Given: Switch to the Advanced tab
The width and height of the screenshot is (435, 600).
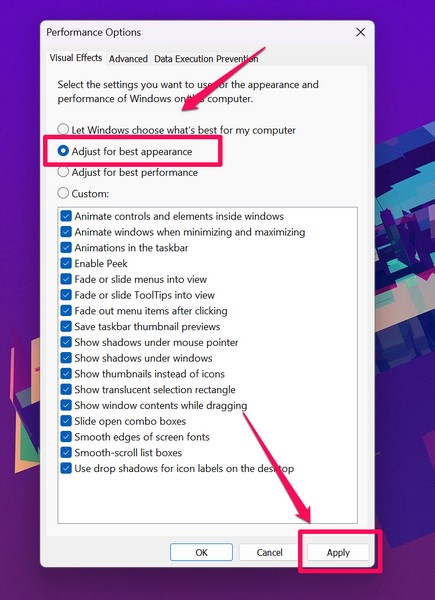Looking at the screenshot, I should pyautogui.click(x=128, y=59).
